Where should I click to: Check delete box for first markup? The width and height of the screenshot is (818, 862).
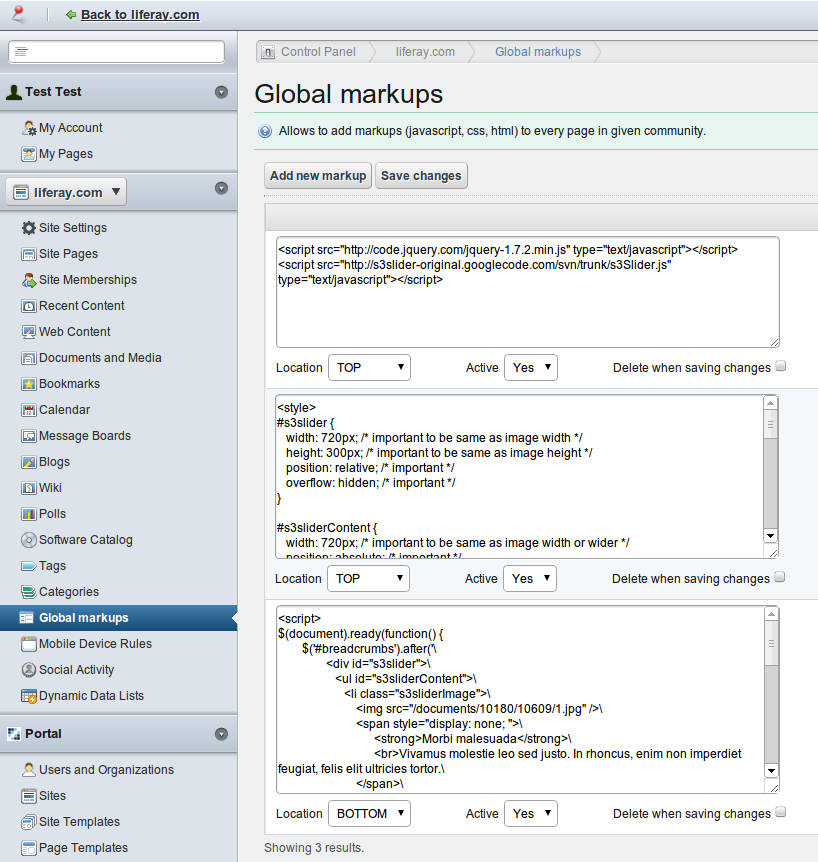781,367
